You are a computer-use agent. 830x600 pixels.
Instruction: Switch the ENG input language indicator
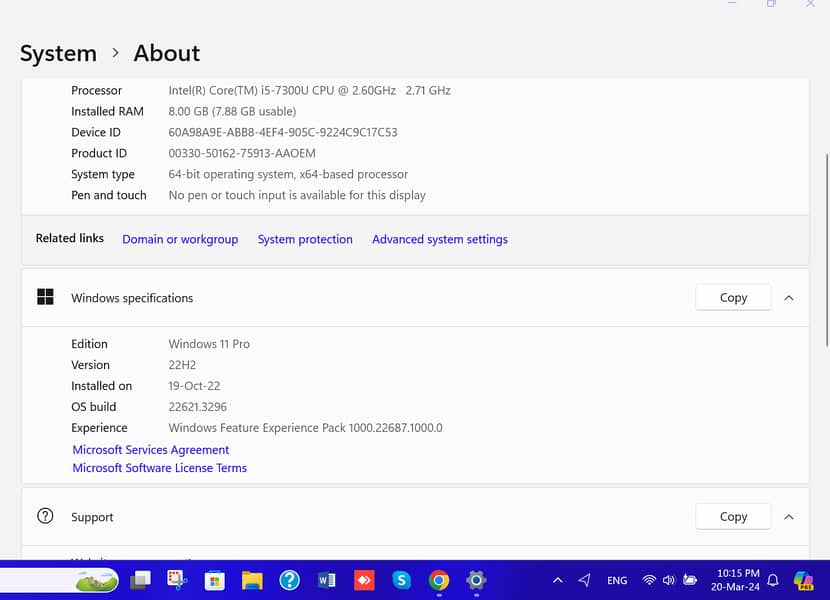click(x=617, y=580)
